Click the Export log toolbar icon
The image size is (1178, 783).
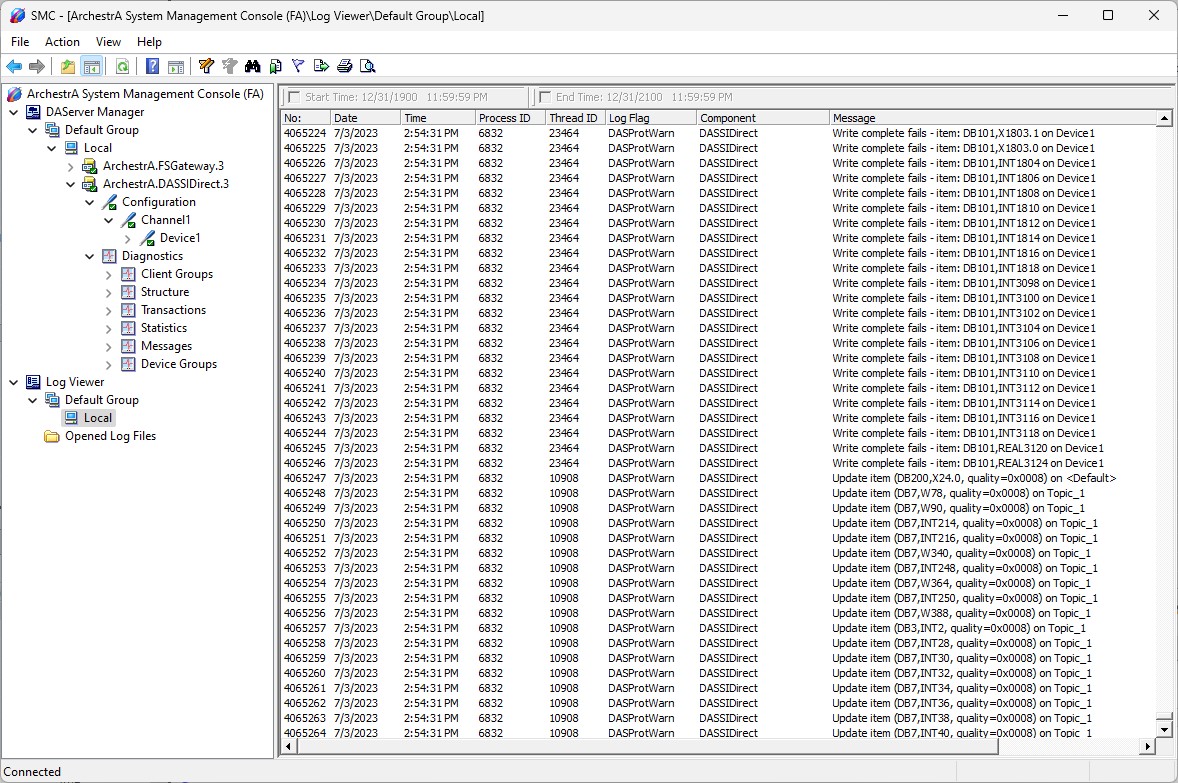[x=322, y=66]
